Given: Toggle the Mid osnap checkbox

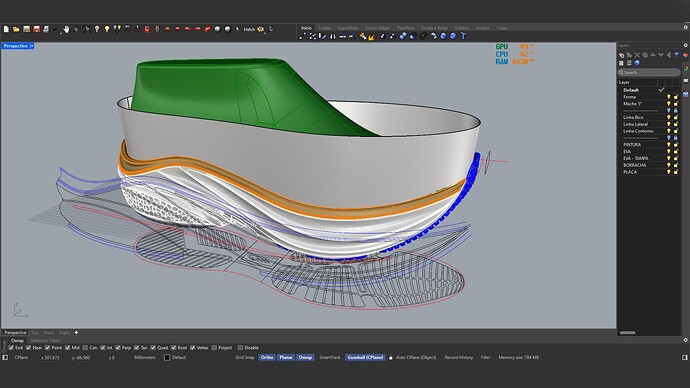Looking at the screenshot, I should coord(67,348).
